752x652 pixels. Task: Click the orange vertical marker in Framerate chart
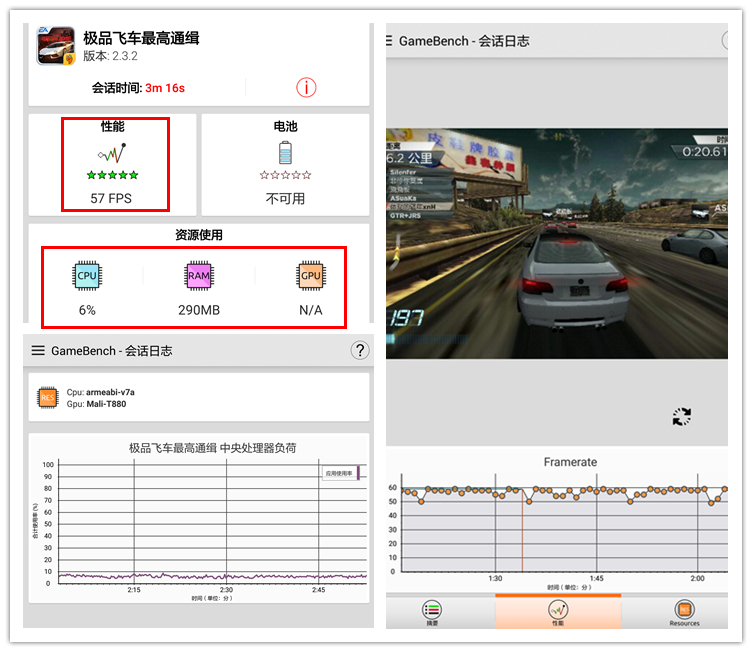(522, 530)
